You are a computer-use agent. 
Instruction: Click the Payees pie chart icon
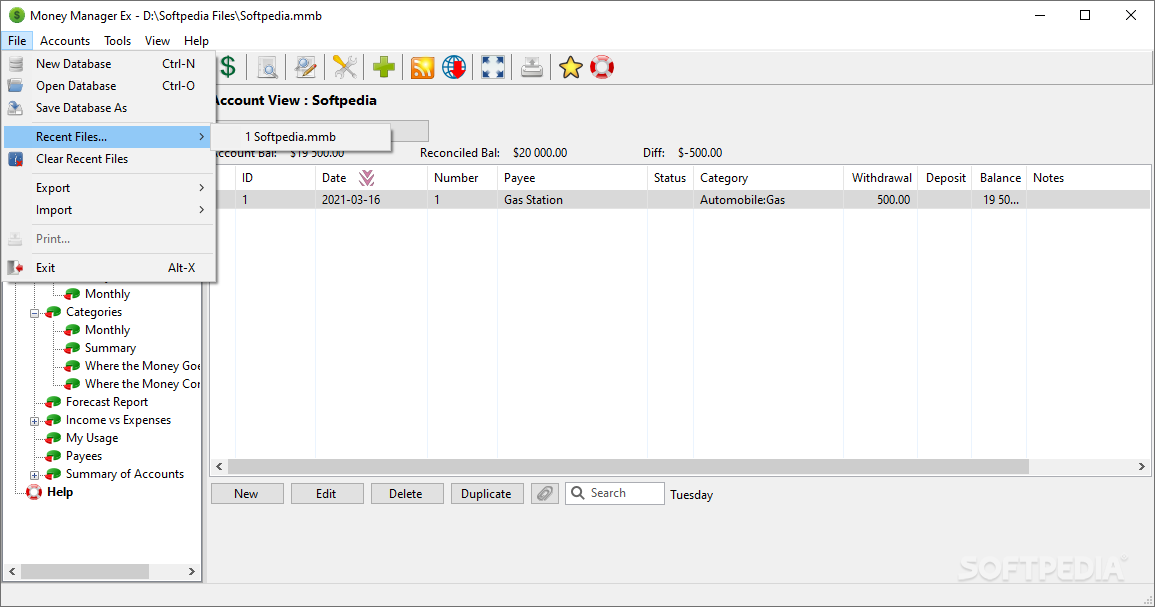(x=53, y=456)
